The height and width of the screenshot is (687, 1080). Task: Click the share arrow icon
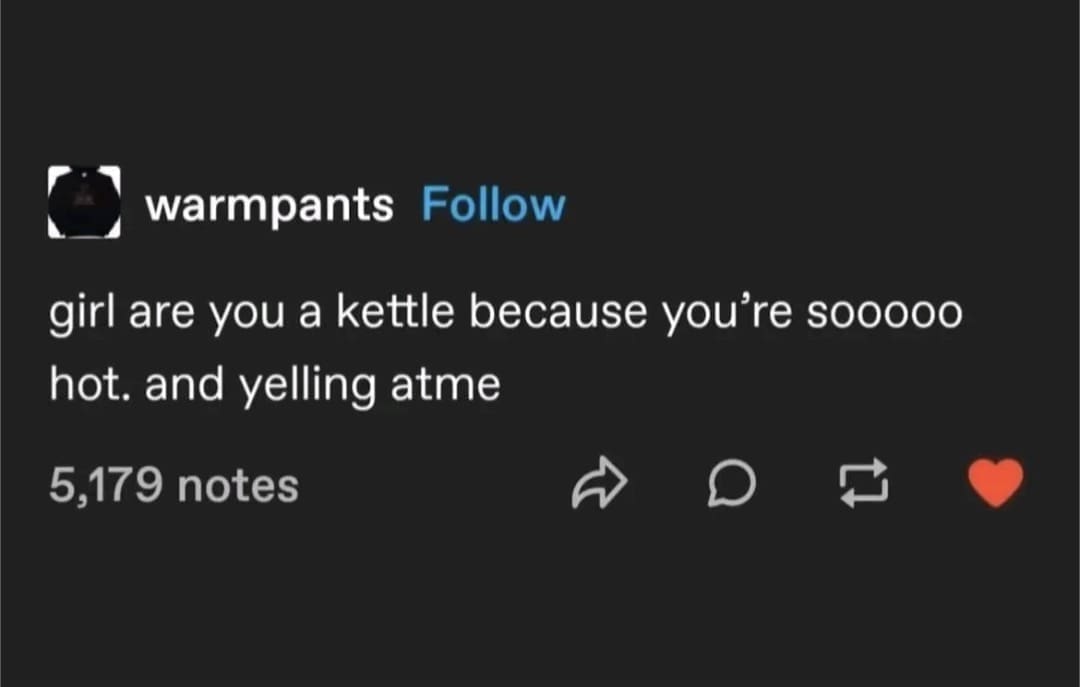(x=598, y=486)
